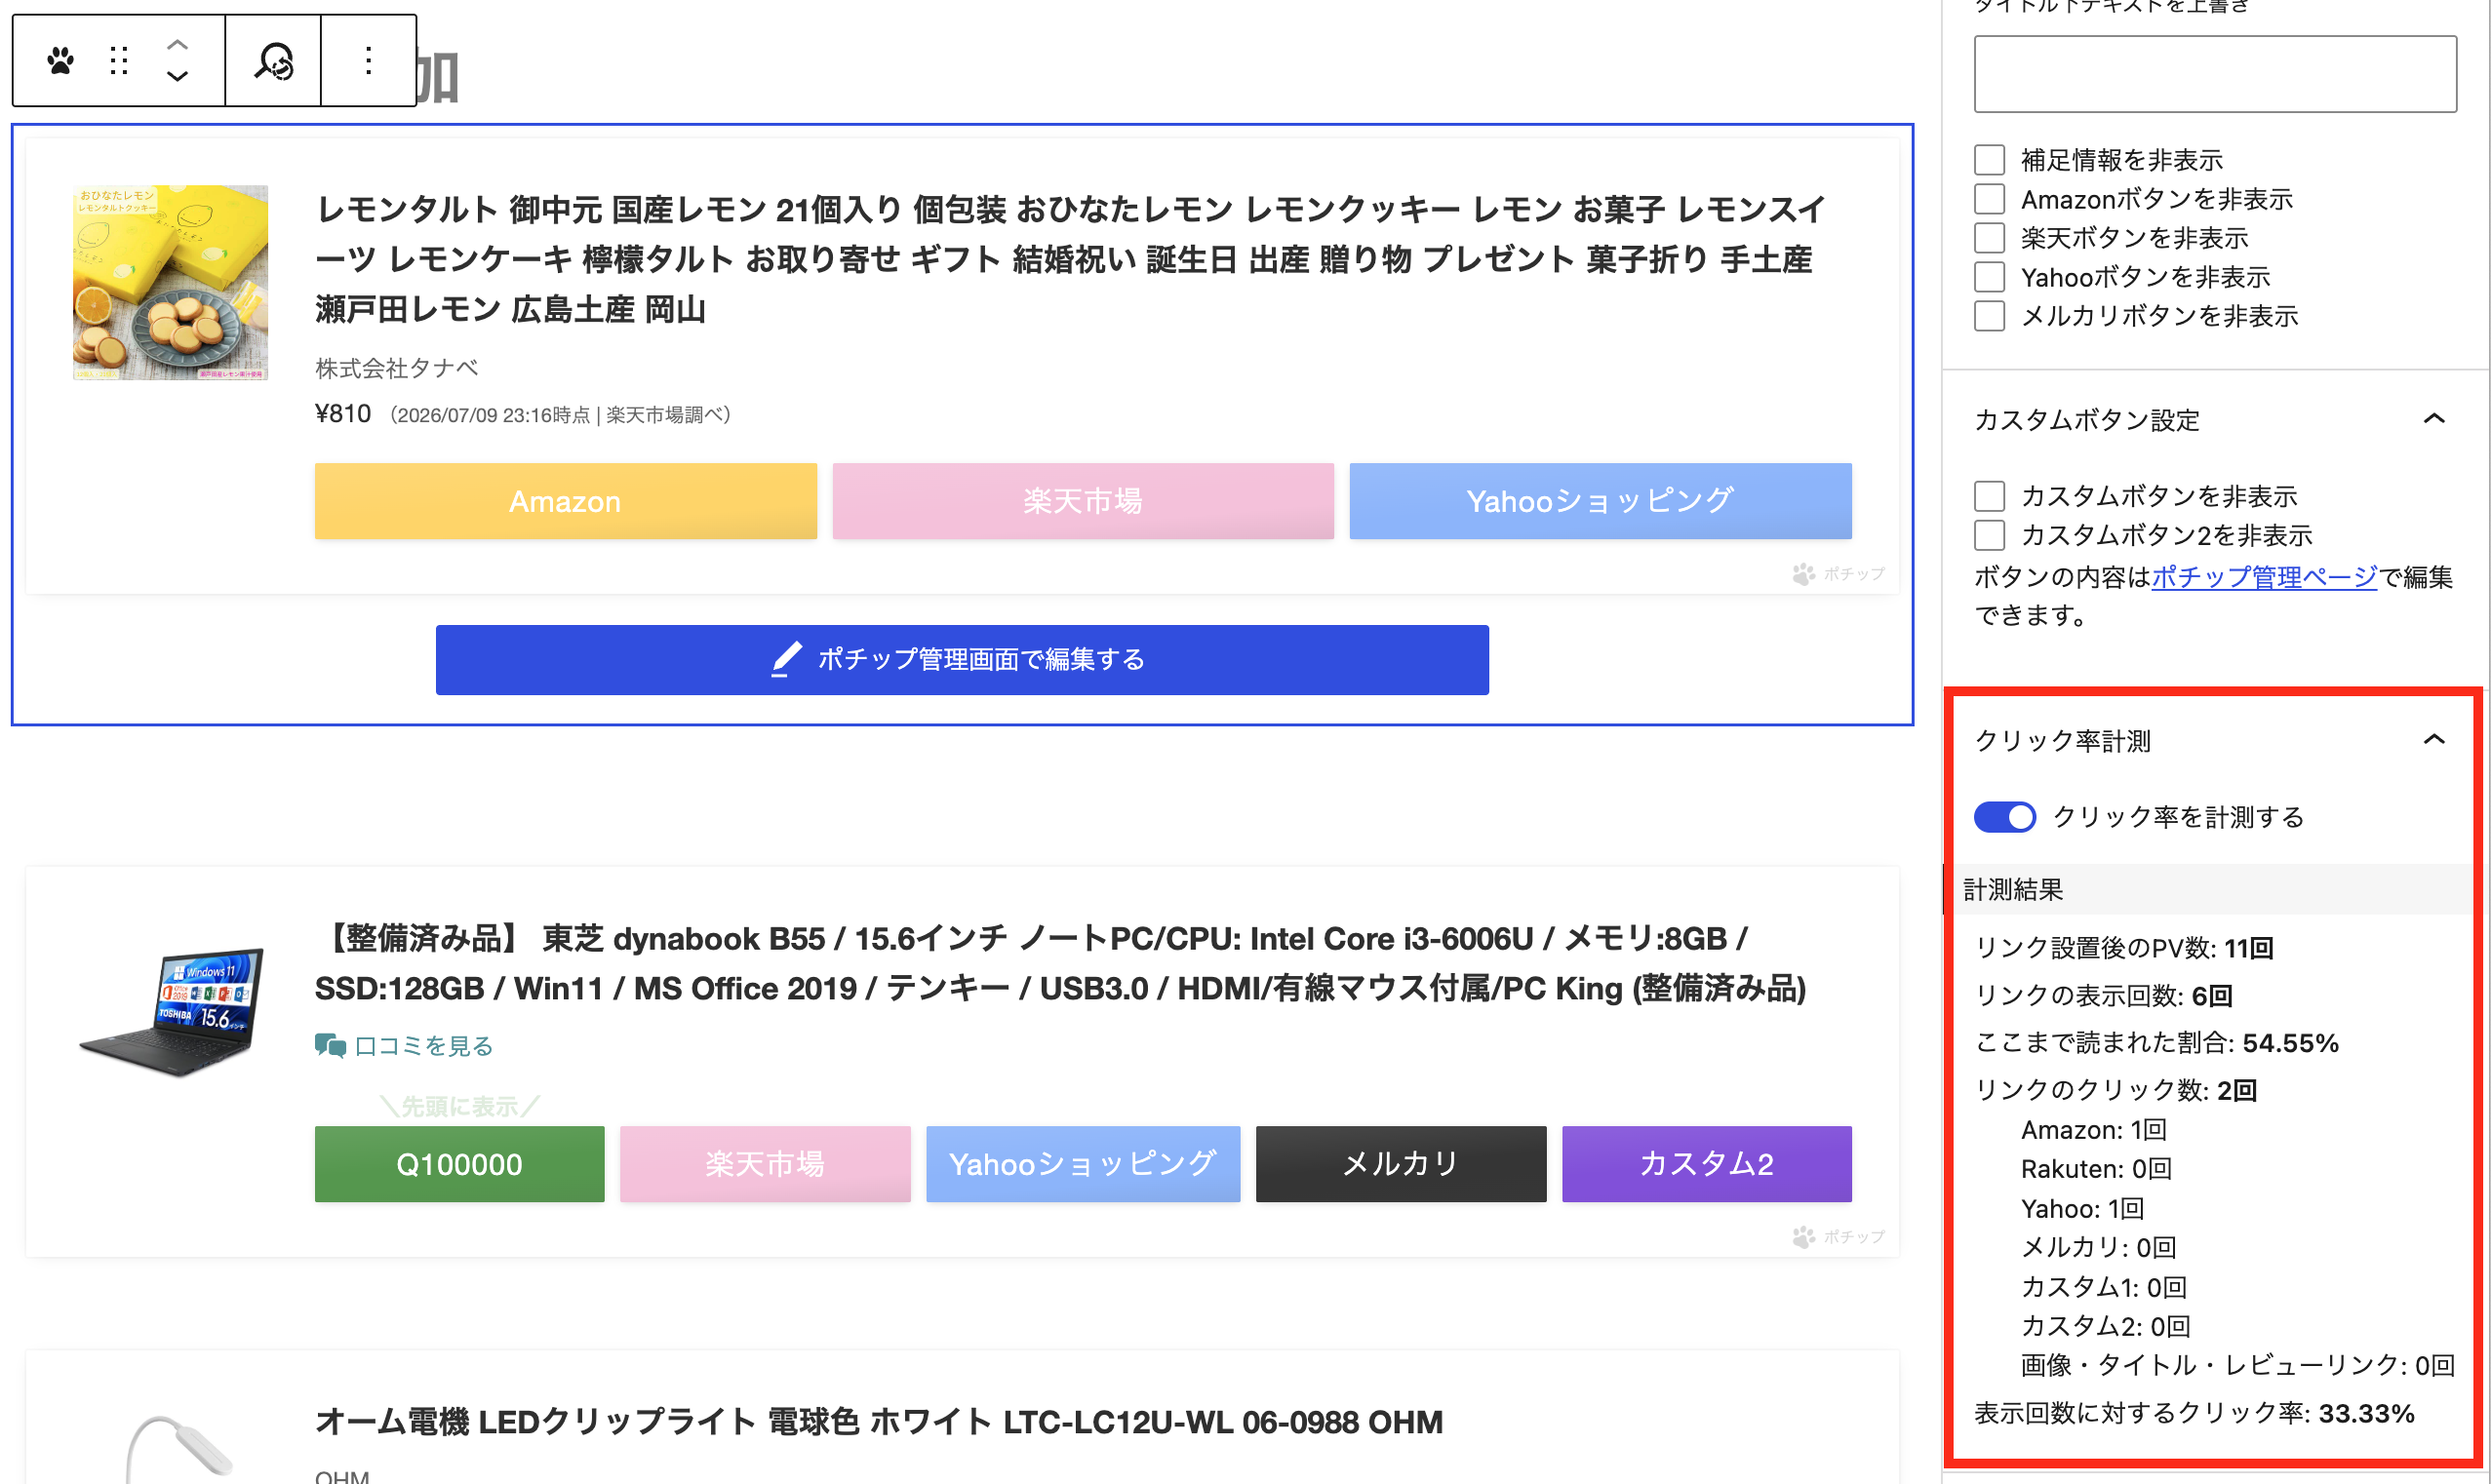The height and width of the screenshot is (1484, 2491).
Task: Click ここまで読まれた割合: 54.55% text
Action: click(x=2156, y=1043)
